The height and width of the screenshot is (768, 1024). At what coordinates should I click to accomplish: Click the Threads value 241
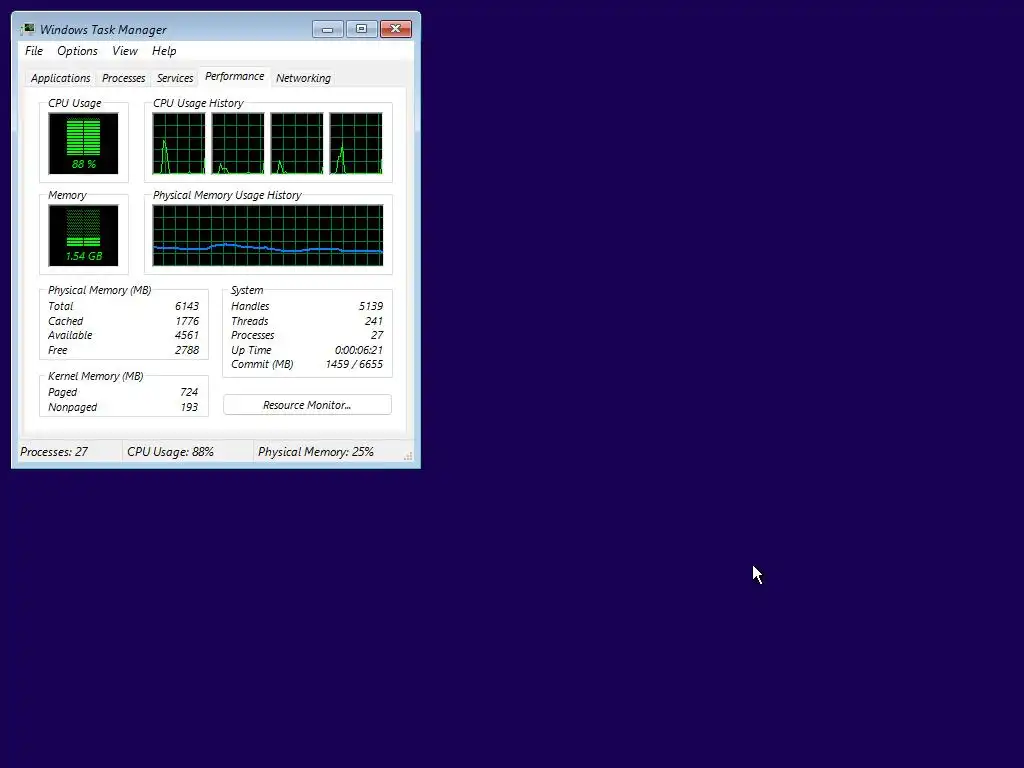pyautogui.click(x=374, y=321)
